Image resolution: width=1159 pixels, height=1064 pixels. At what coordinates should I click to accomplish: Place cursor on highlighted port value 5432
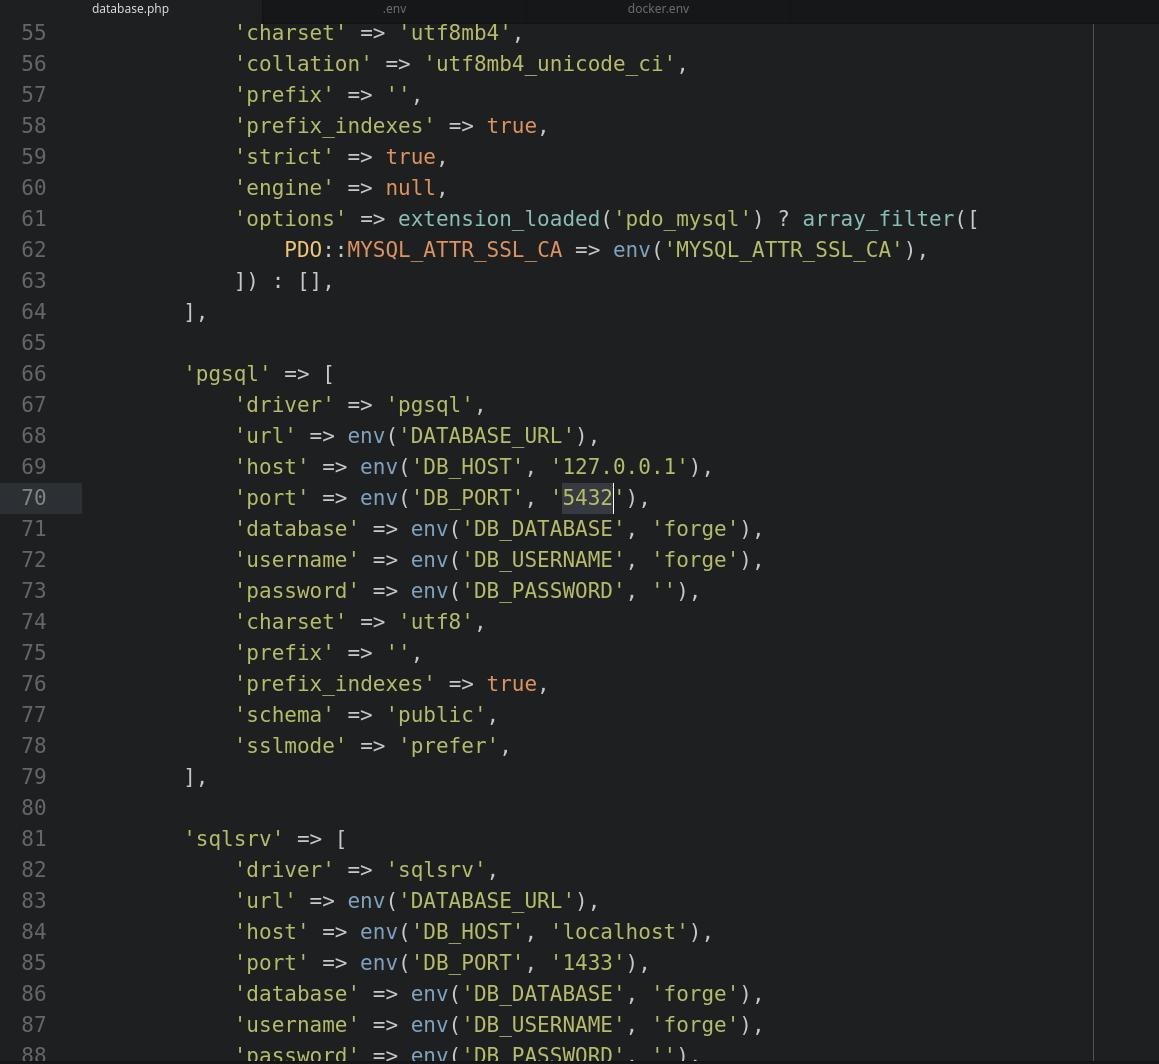point(588,498)
